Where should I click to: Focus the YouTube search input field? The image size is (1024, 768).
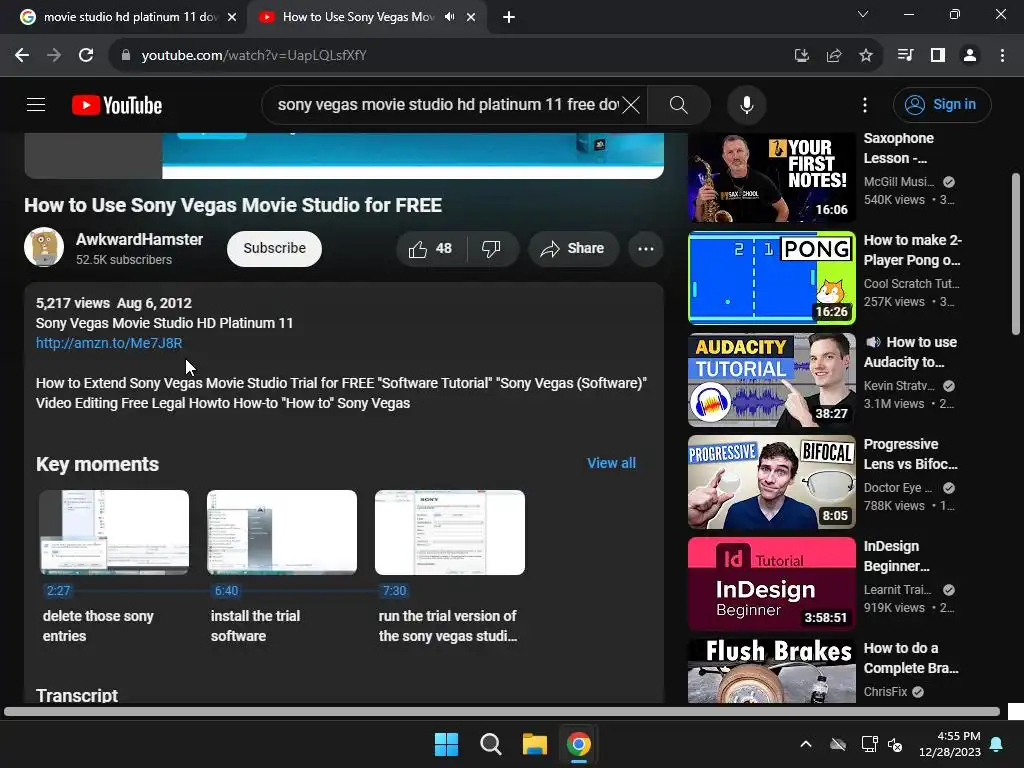pos(447,104)
